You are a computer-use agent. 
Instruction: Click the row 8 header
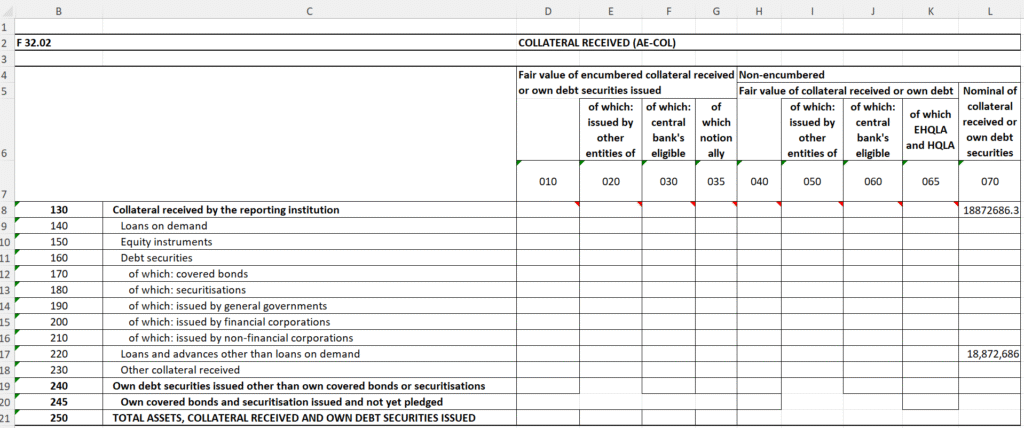(x=5, y=210)
